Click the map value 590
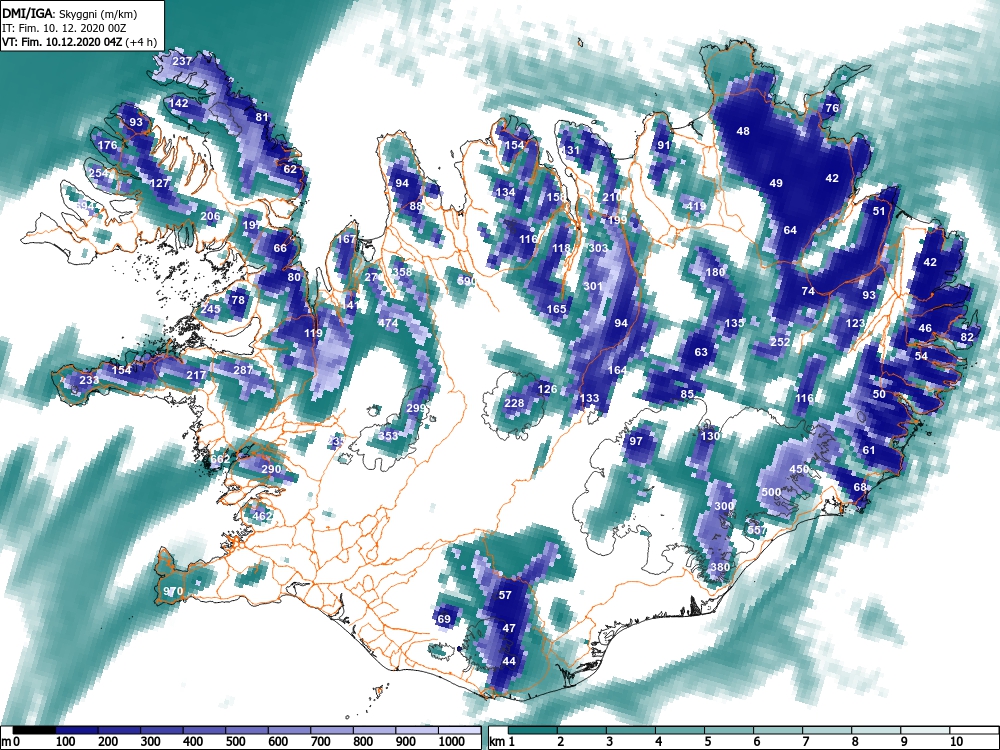 pos(467,281)
